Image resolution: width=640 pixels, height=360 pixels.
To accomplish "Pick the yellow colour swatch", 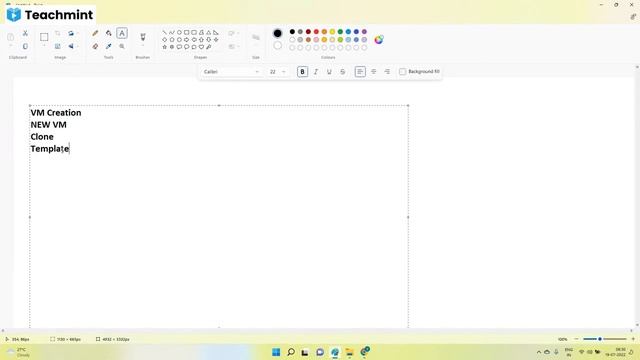I will (332, 31).
